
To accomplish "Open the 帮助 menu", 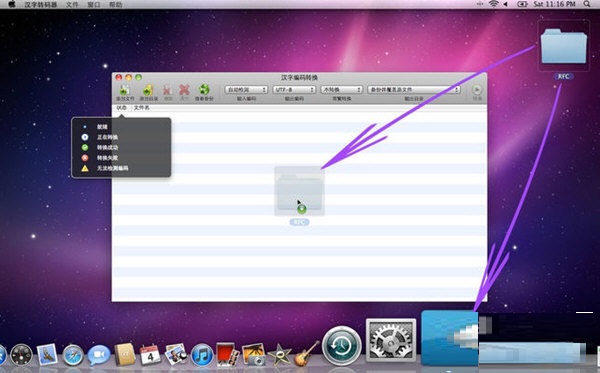I will click(116, 5).
